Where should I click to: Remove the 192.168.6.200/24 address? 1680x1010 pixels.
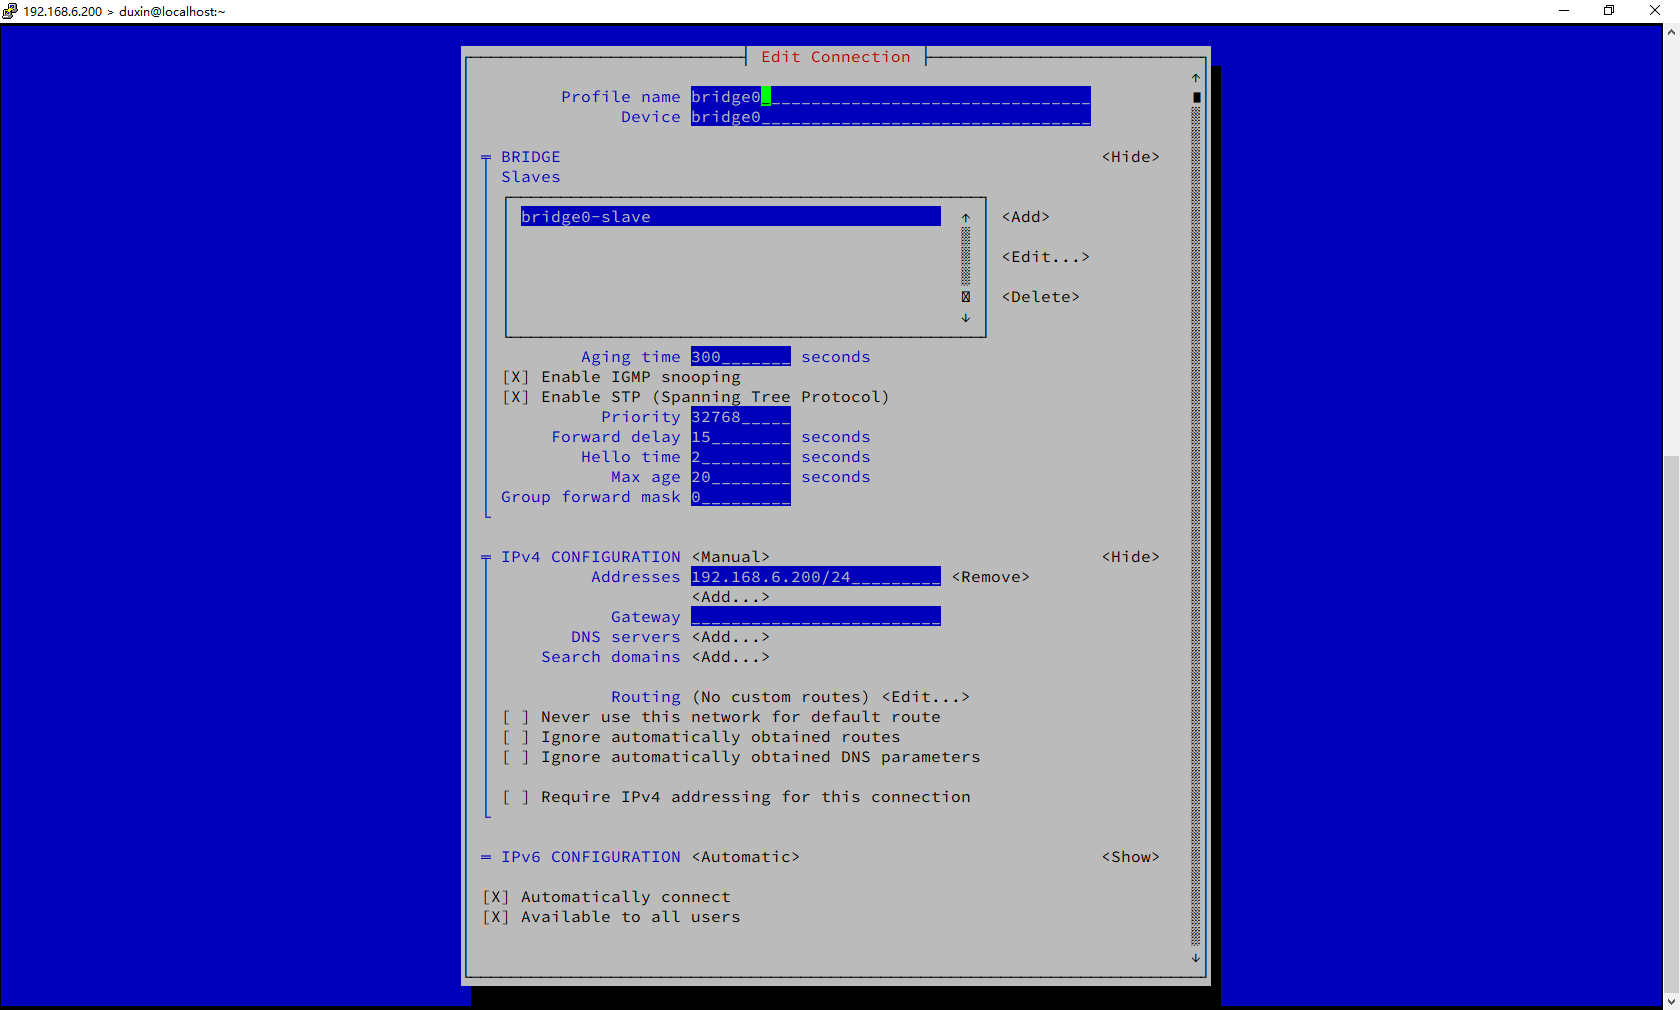click(991, 577)
